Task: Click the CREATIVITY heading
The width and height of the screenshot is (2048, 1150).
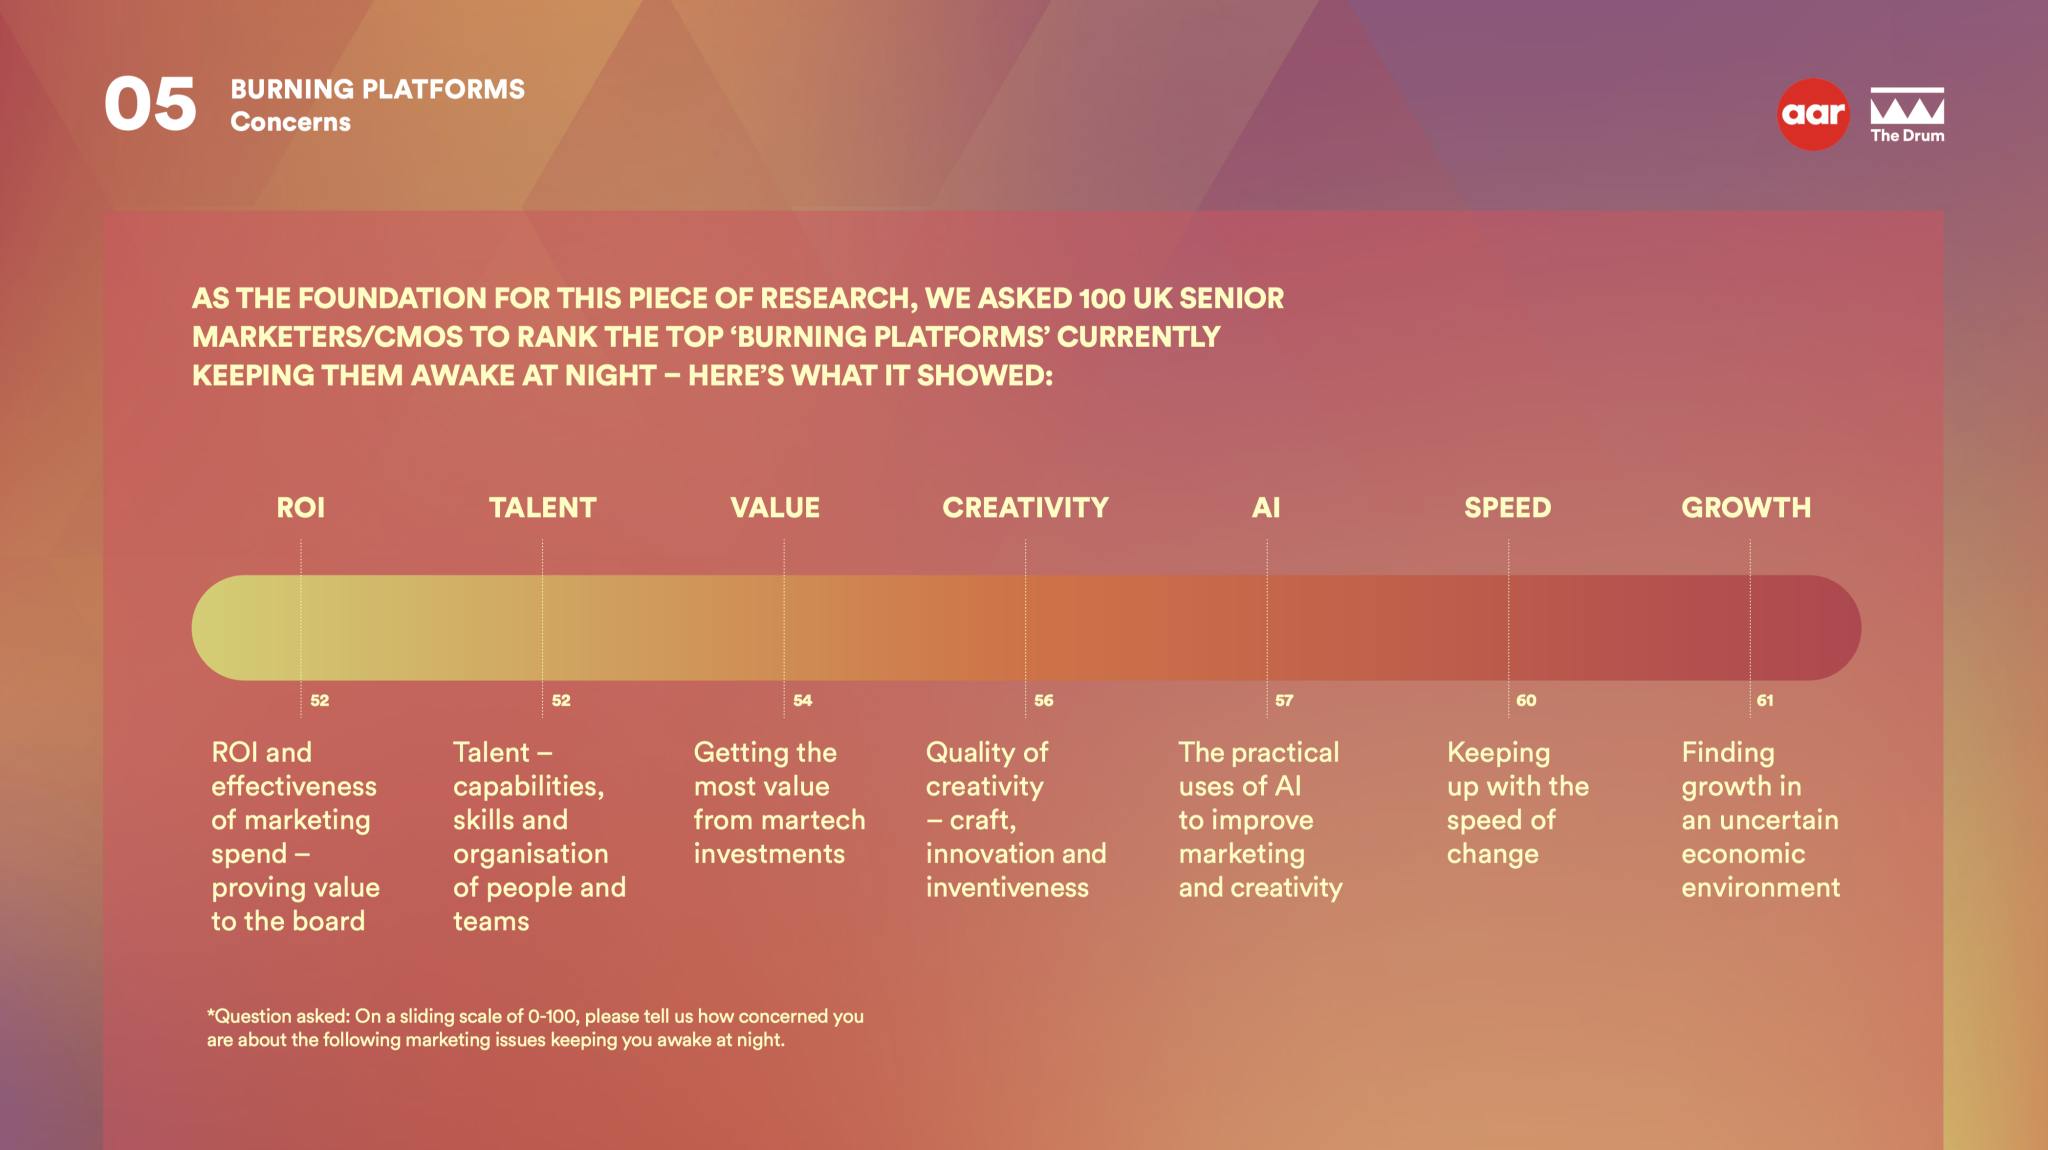Action: [x=1025, y=508]
